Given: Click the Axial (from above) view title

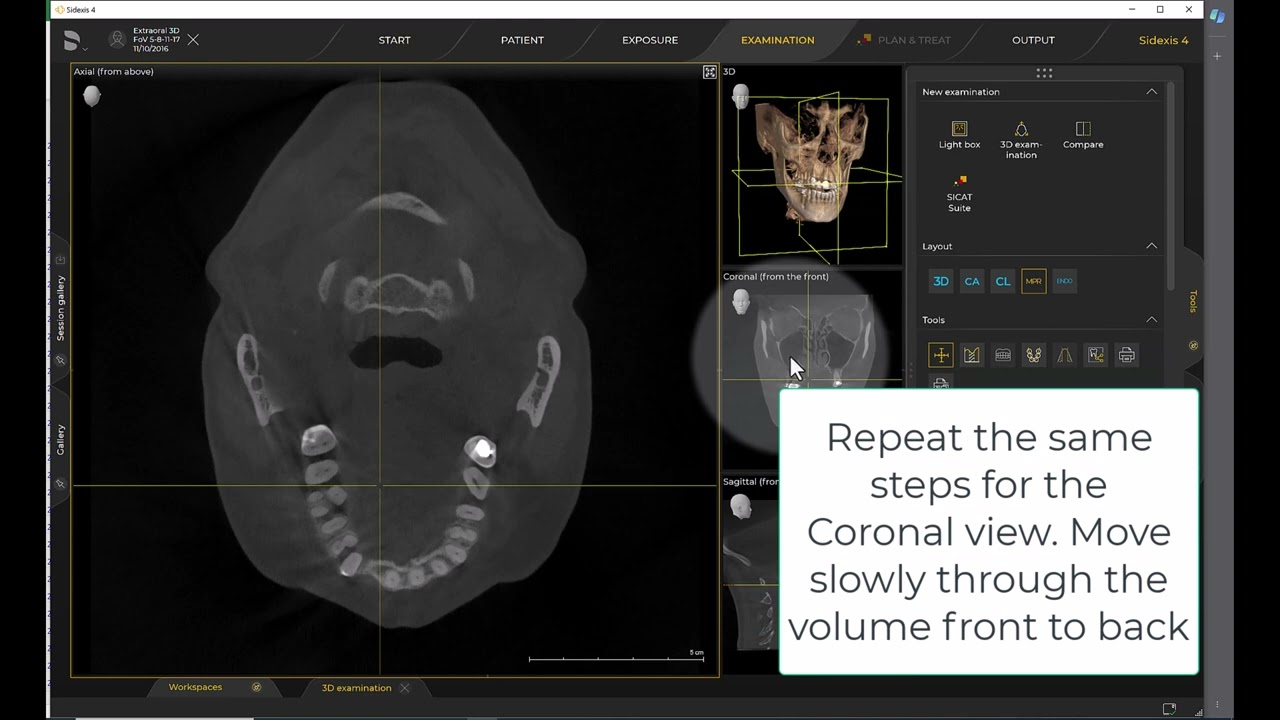Looking at the screenshot, I should [x=114, y=72].
